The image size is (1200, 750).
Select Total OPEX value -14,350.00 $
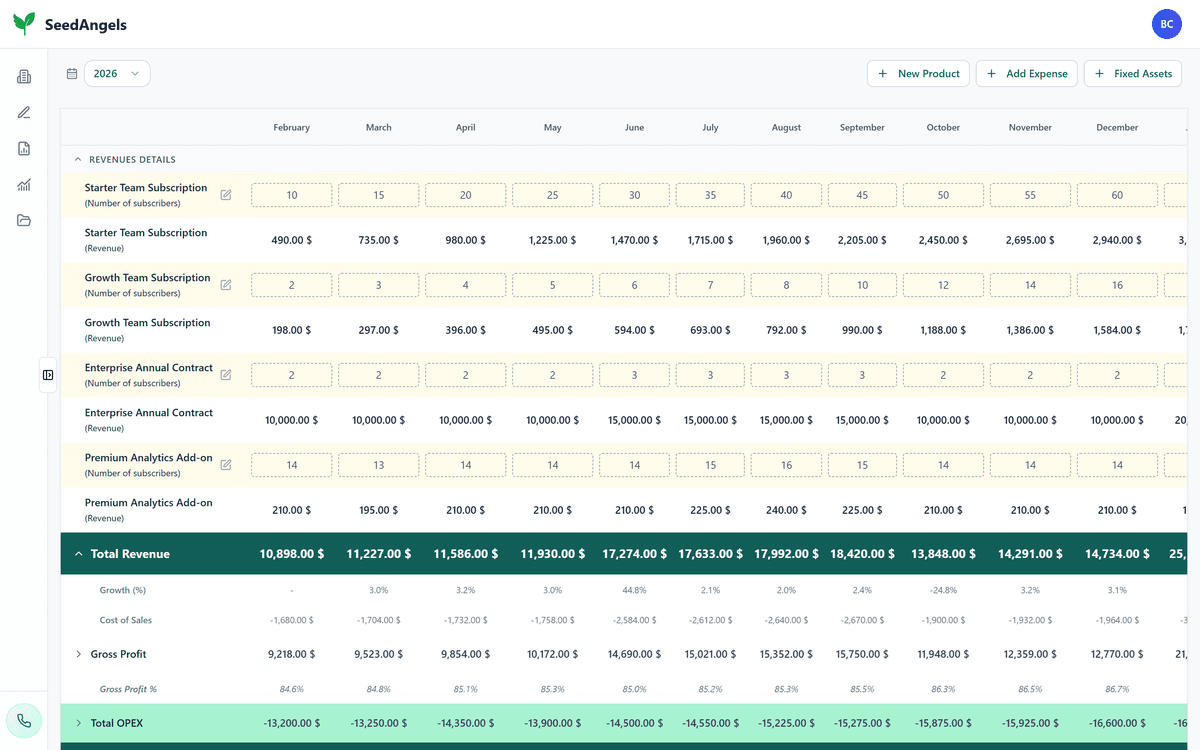[466, 723]
